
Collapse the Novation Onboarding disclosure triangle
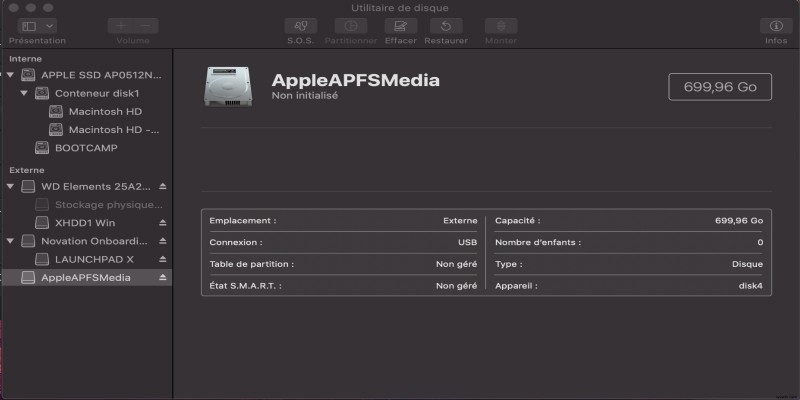click(x=10, y=241)
